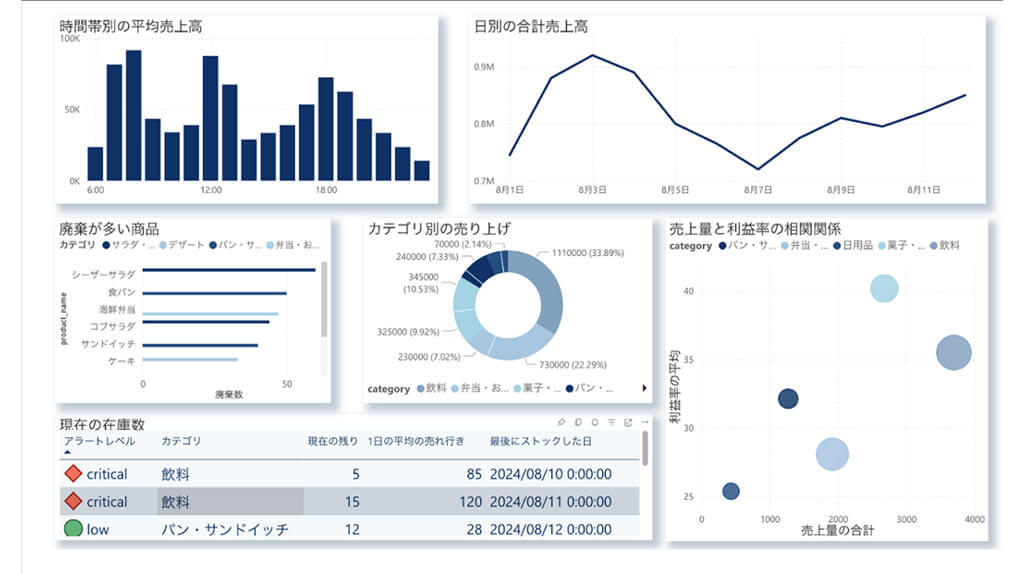Click the pin visual icon above the stock table

[562, 422]
